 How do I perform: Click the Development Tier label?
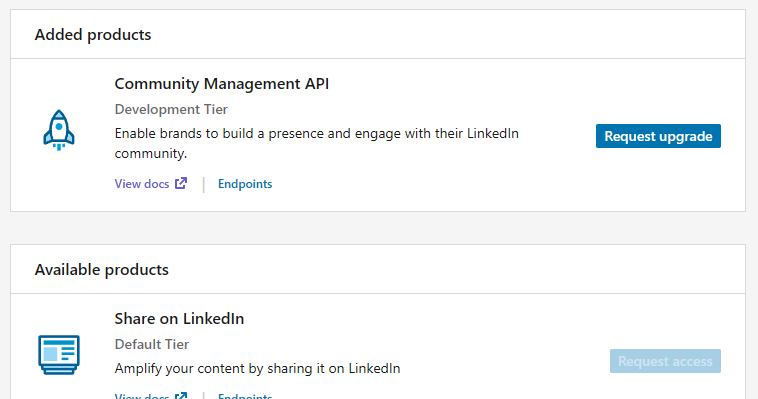point(171,109)
